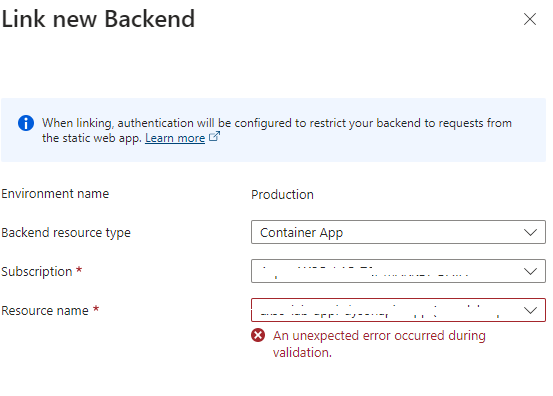Click the Environment name label

55,194
